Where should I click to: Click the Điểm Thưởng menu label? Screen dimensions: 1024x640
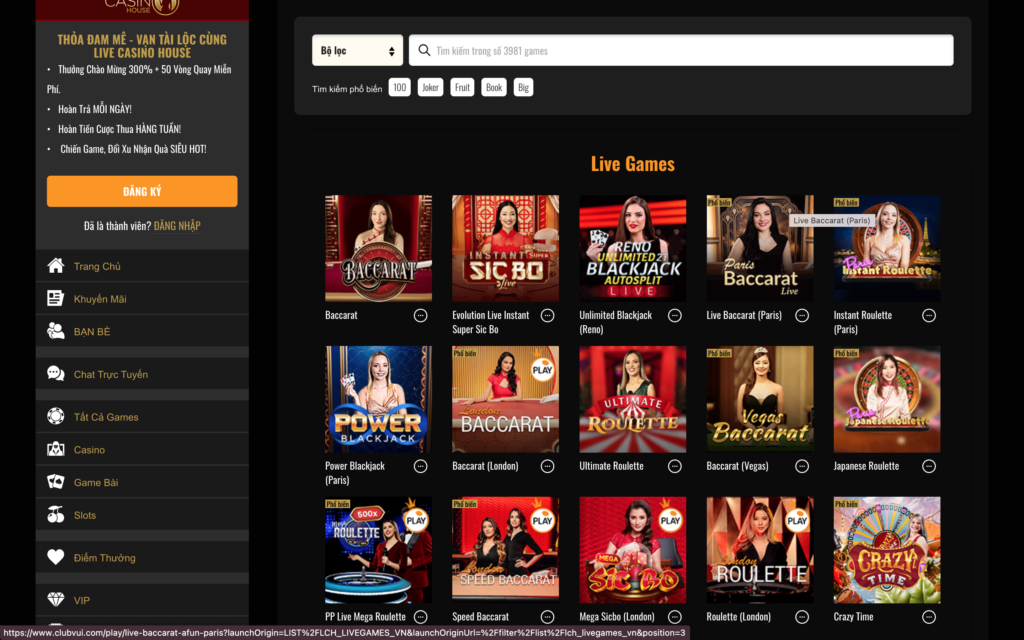[104, 558]
